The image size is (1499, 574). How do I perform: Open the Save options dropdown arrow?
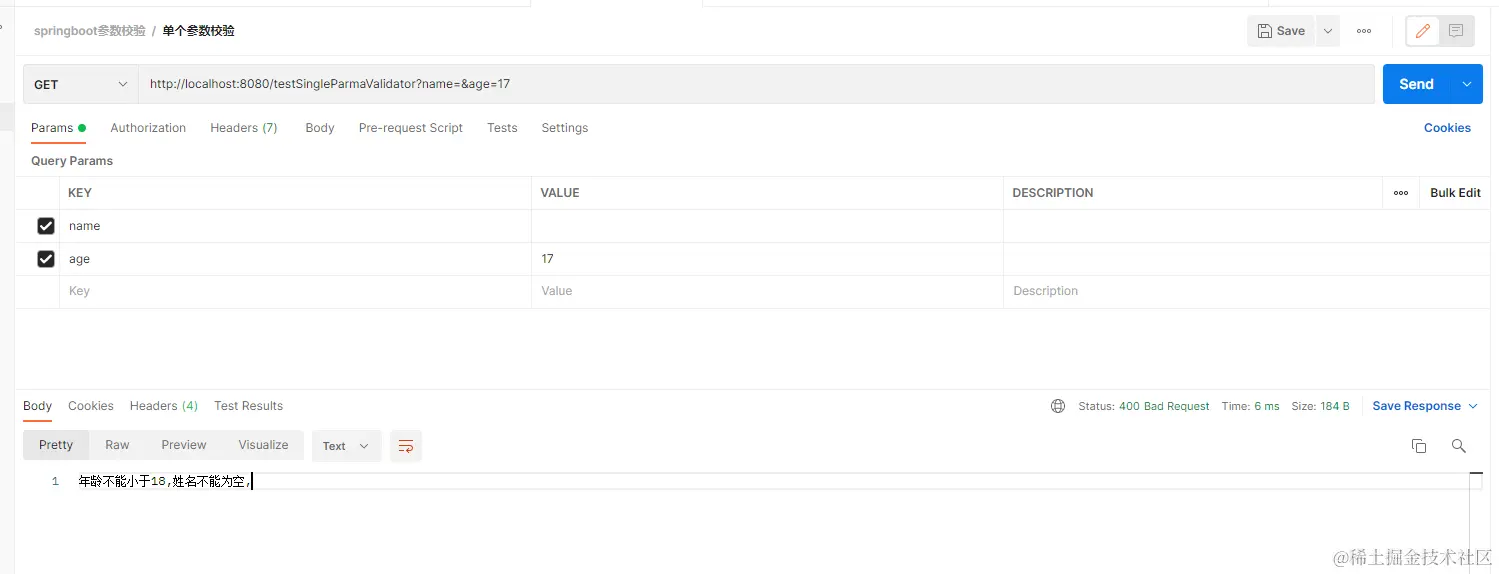[x=1328, y=31]
